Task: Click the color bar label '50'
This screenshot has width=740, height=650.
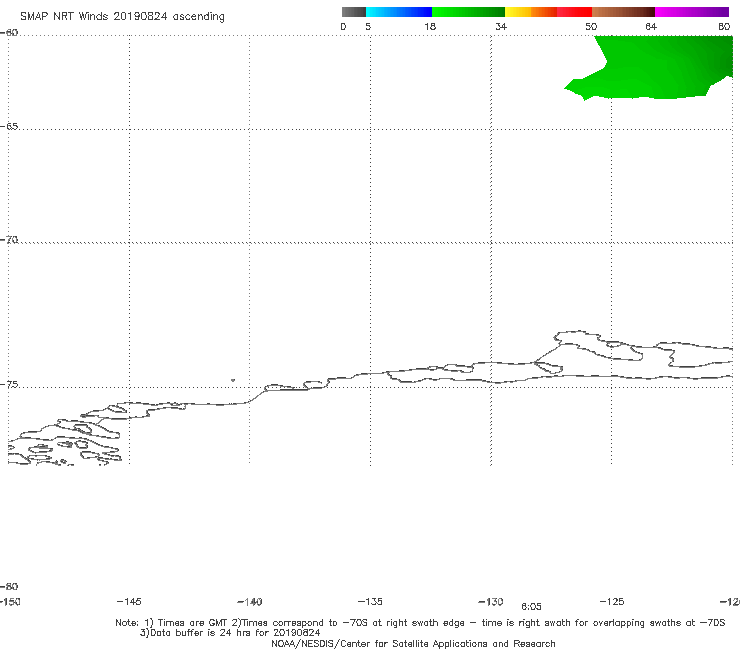Action: pos(591,26)
